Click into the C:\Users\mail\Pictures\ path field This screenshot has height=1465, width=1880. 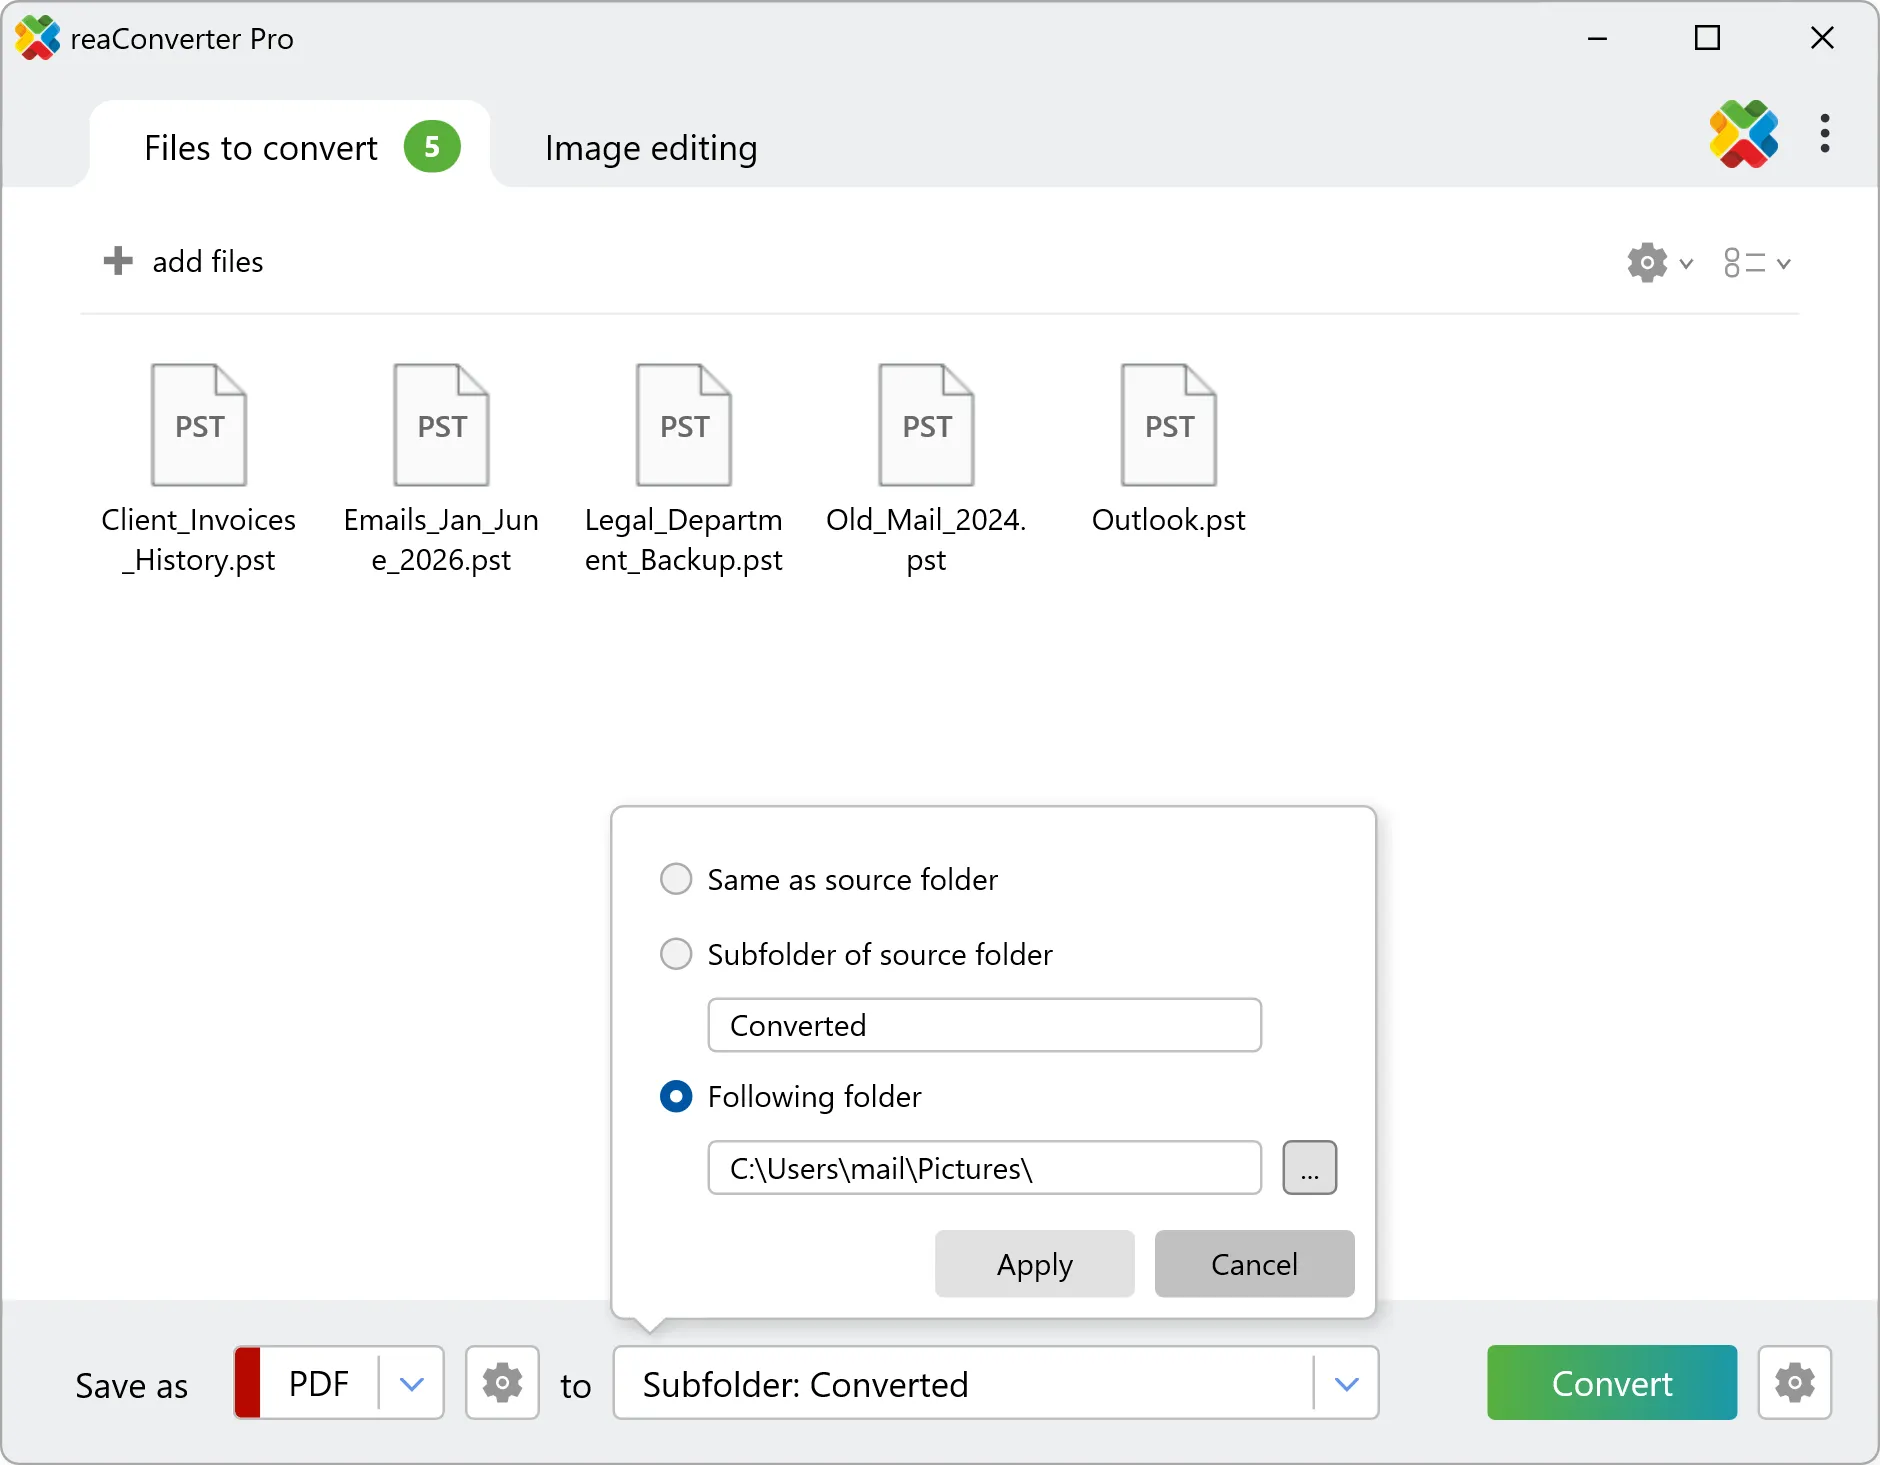[984, 1167]
